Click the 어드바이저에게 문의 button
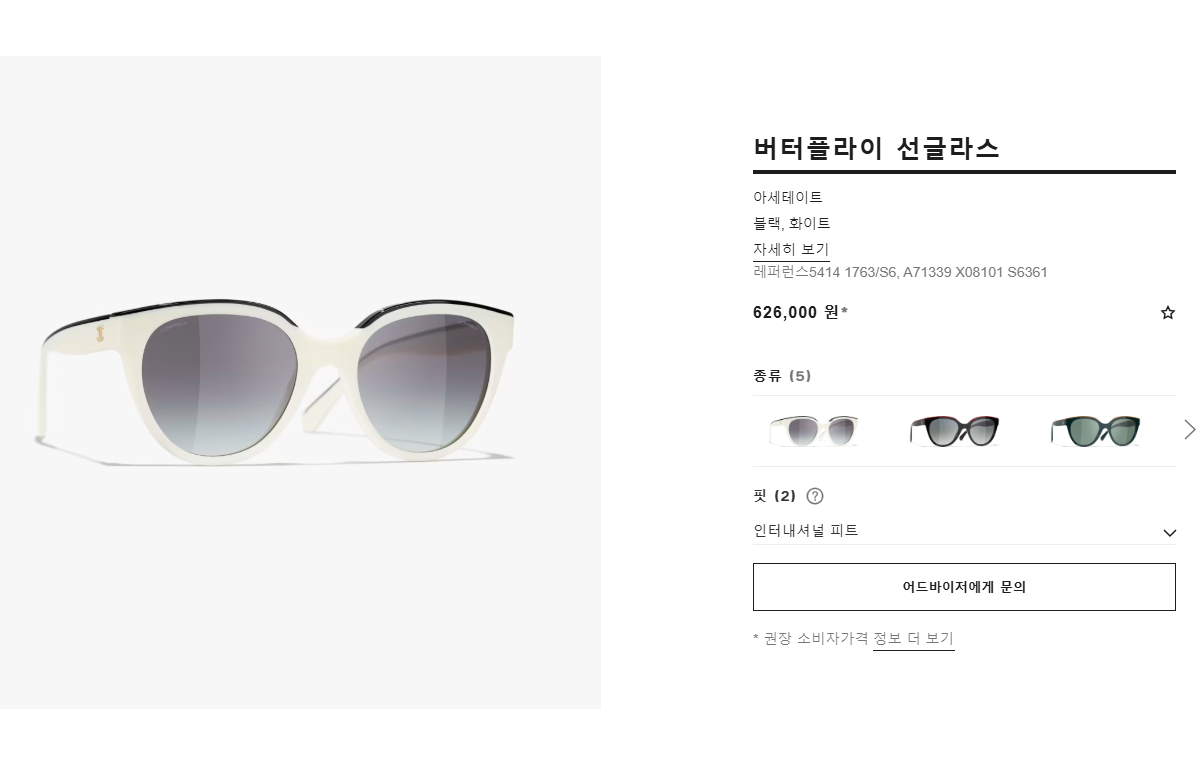Viewport: 1204px width, 767px height. coord(964,587)
